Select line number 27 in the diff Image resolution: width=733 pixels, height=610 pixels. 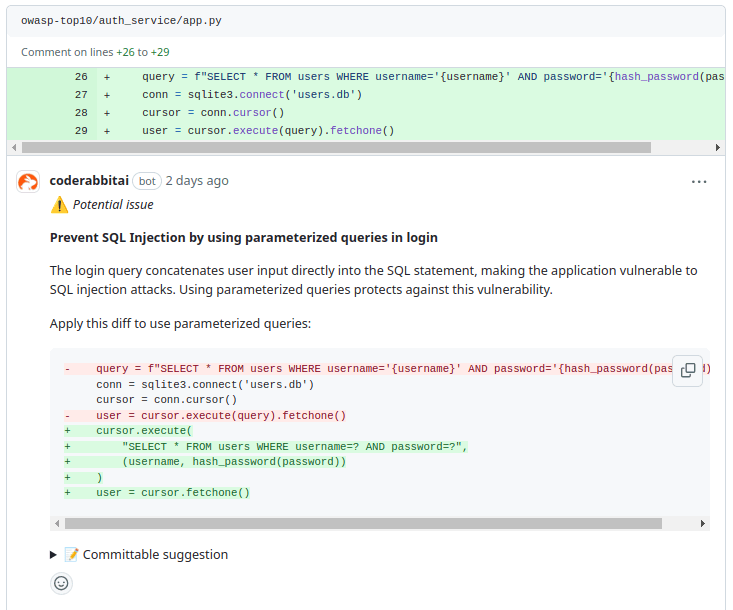(81, 95)
